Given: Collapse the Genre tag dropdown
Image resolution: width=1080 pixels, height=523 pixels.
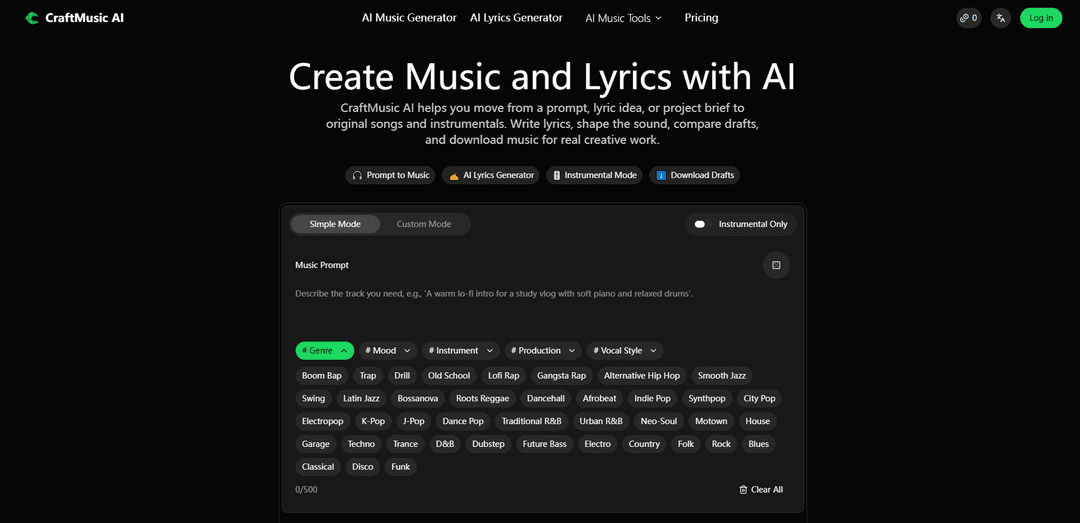Looking at the screenshot, I should tap(325, 350).
